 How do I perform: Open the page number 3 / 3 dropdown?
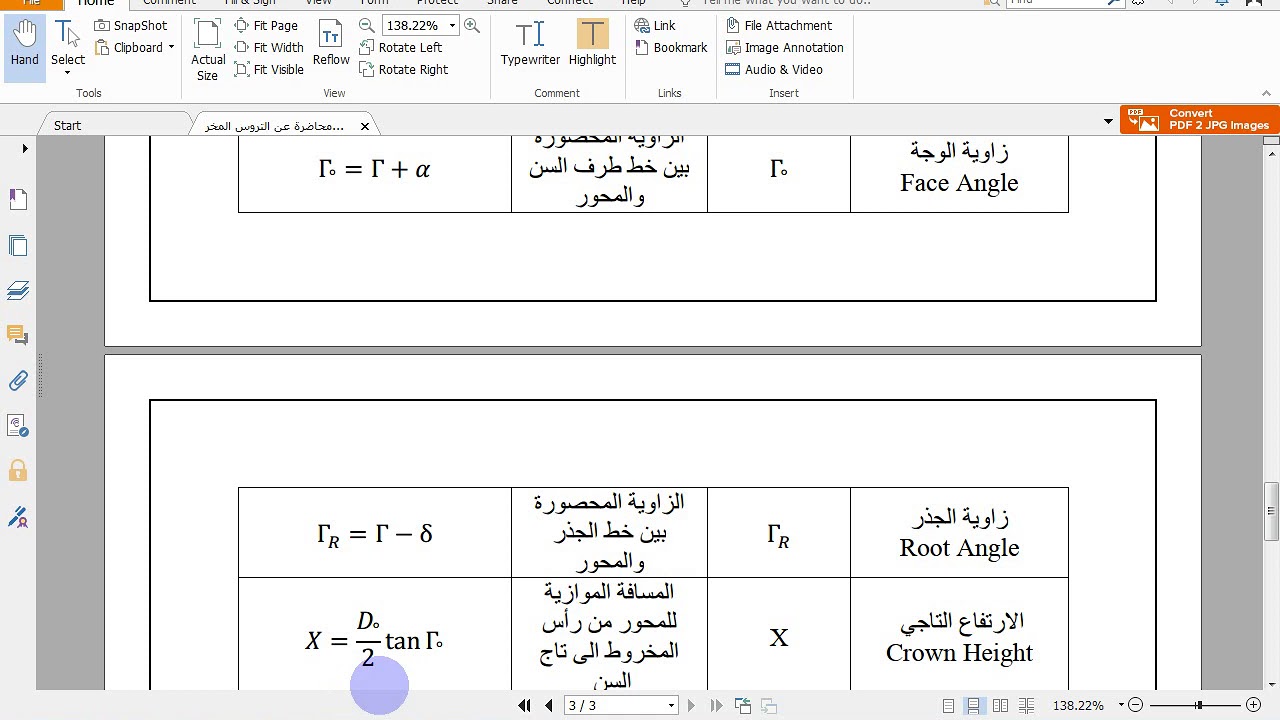click(x=671, y=706)
